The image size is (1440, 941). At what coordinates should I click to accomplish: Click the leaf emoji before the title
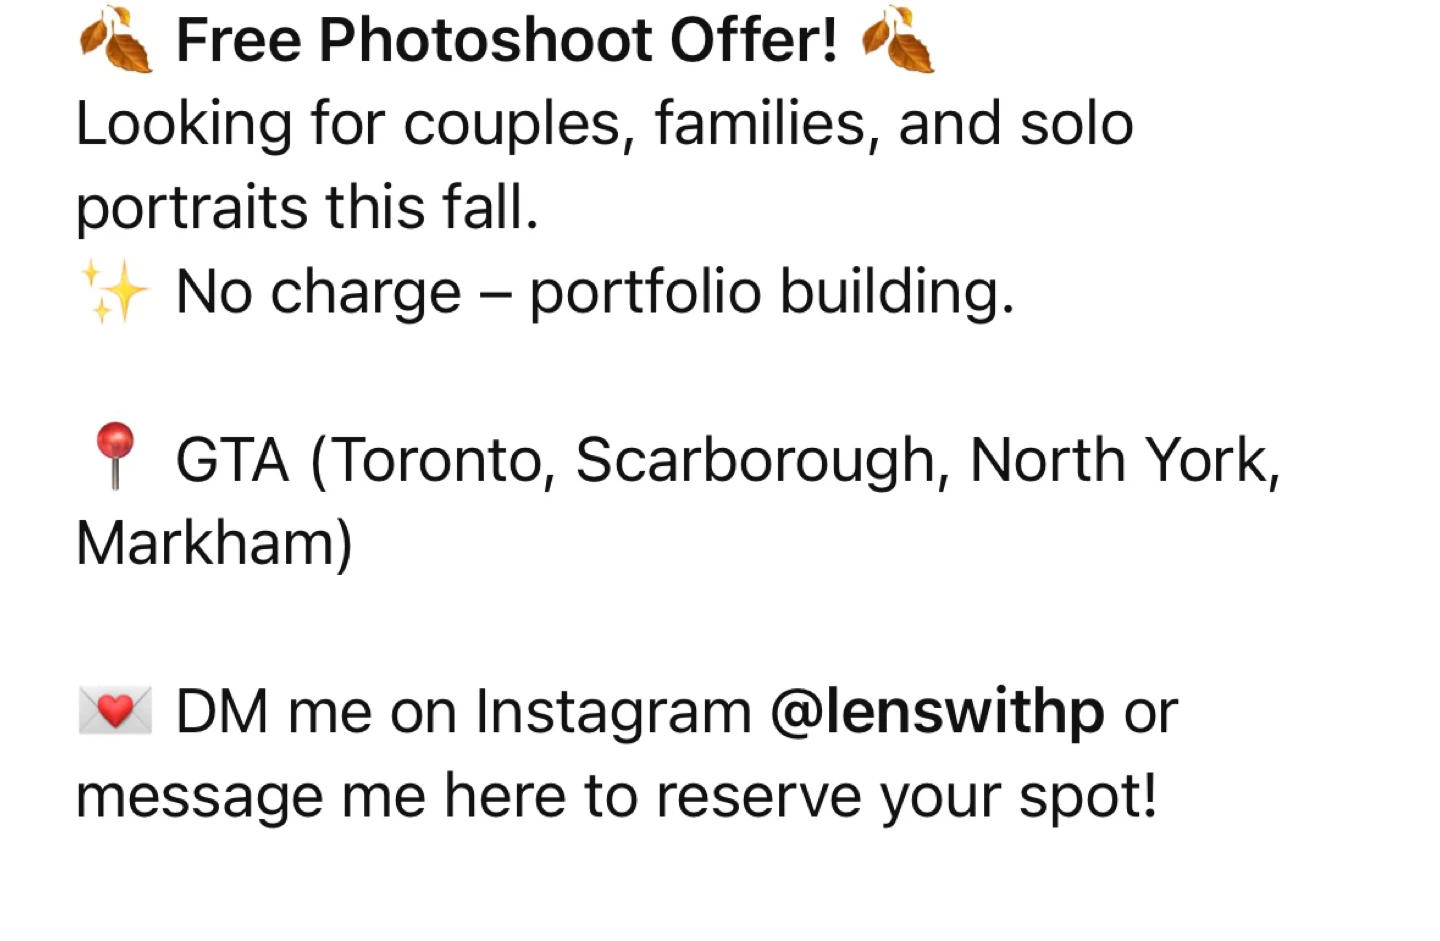point(116,40)
